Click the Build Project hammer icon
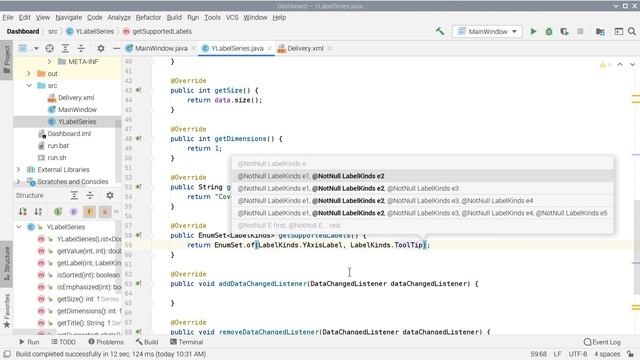Screen dimensions: 640x360 pos(440,31)
